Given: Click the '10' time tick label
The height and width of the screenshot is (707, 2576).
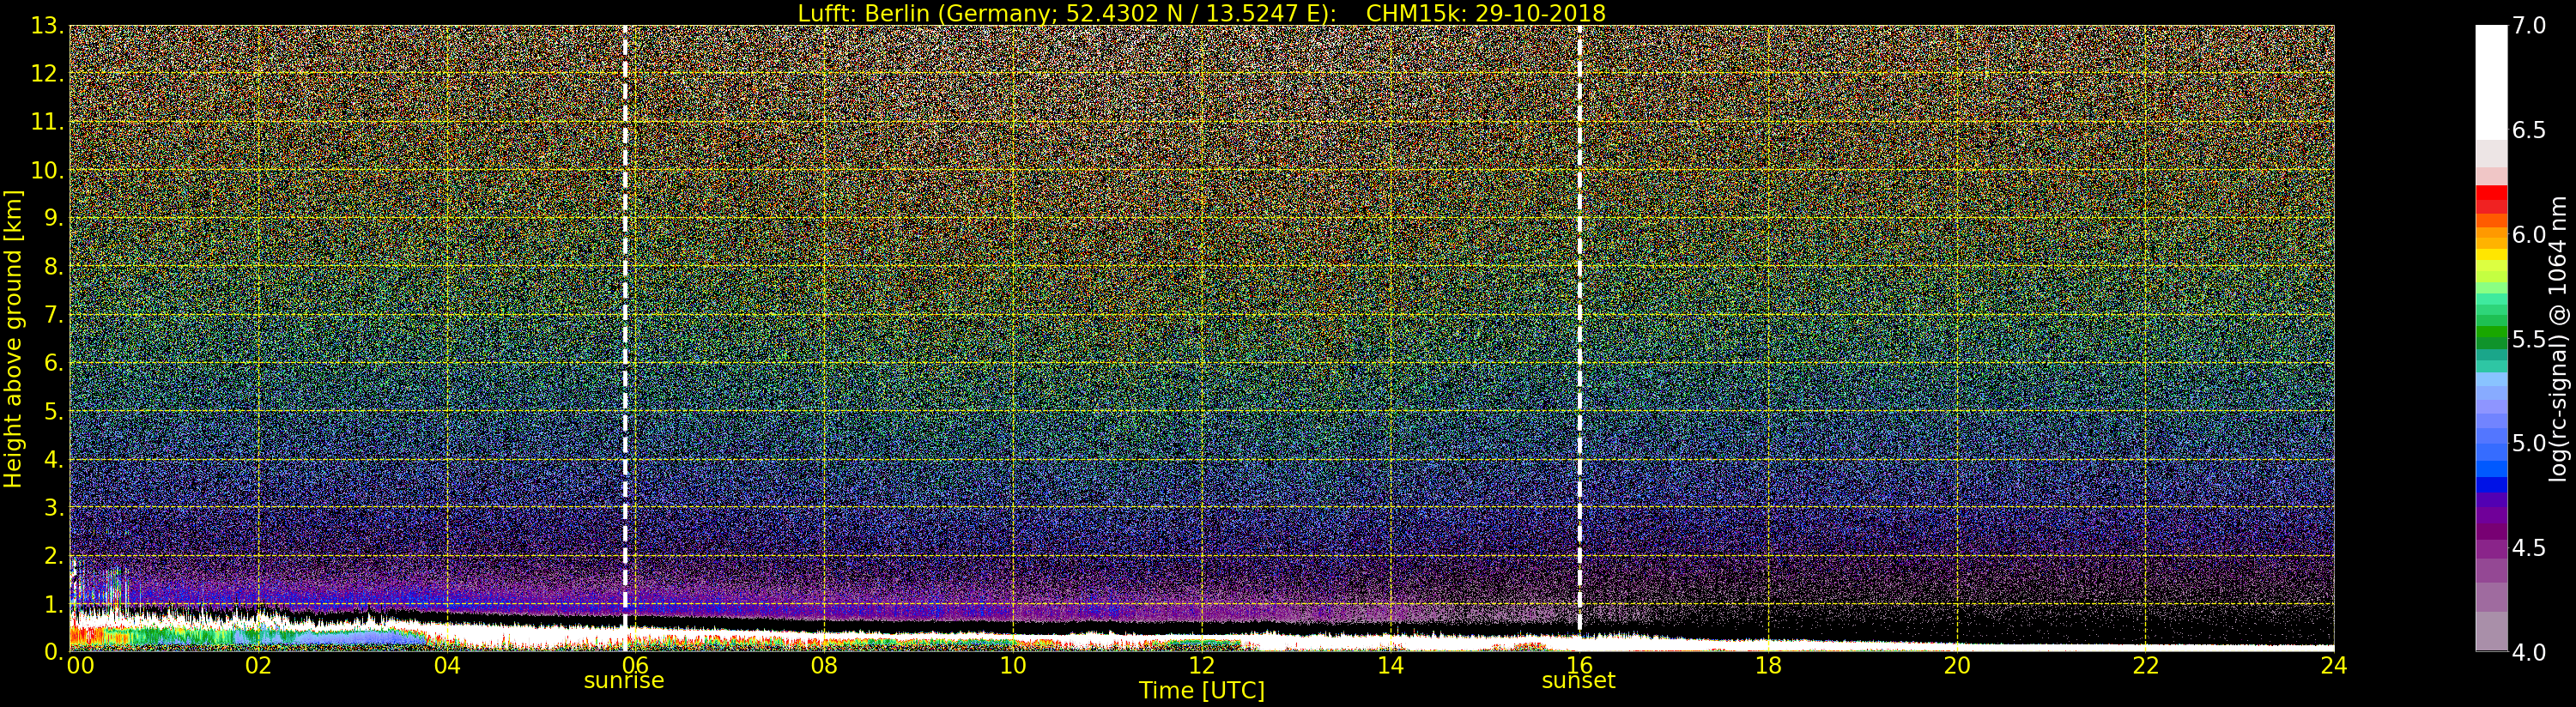Looking at the screenshot, I should [x=1013, y=665].
